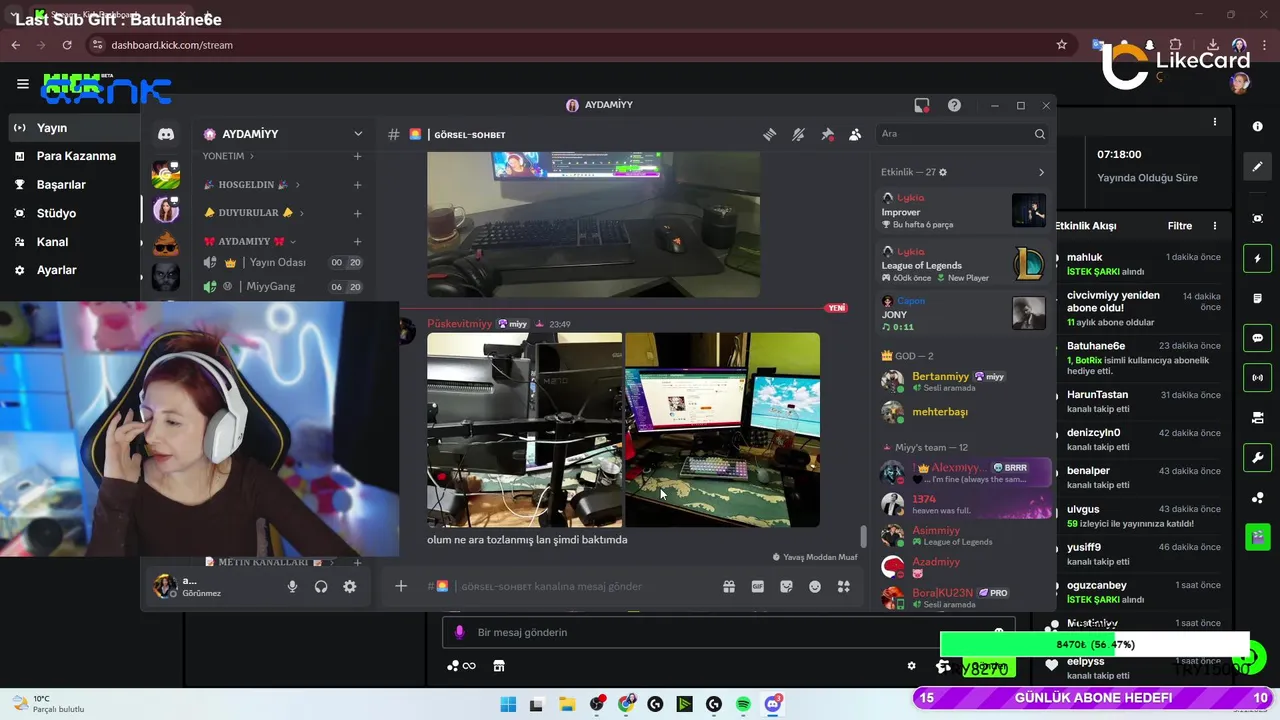Click Püskevitmiyy username in chat
This screenshot has width=1280, height=720.
tap(460, 324)
